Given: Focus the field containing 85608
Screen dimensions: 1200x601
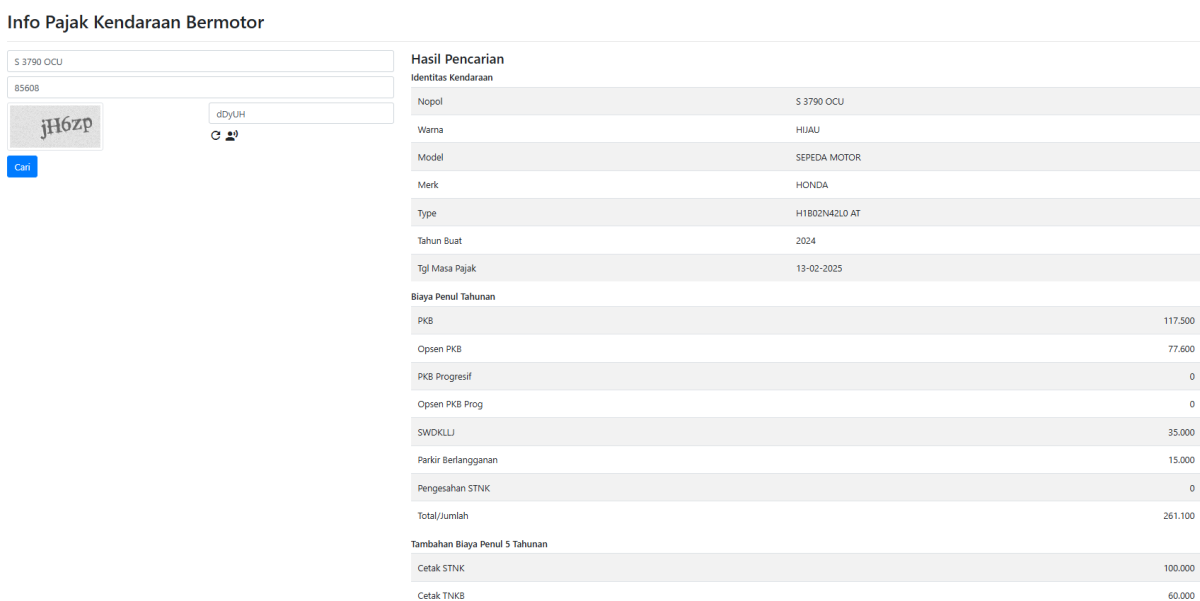Looking at the screenshot, I should click(200, 87).
